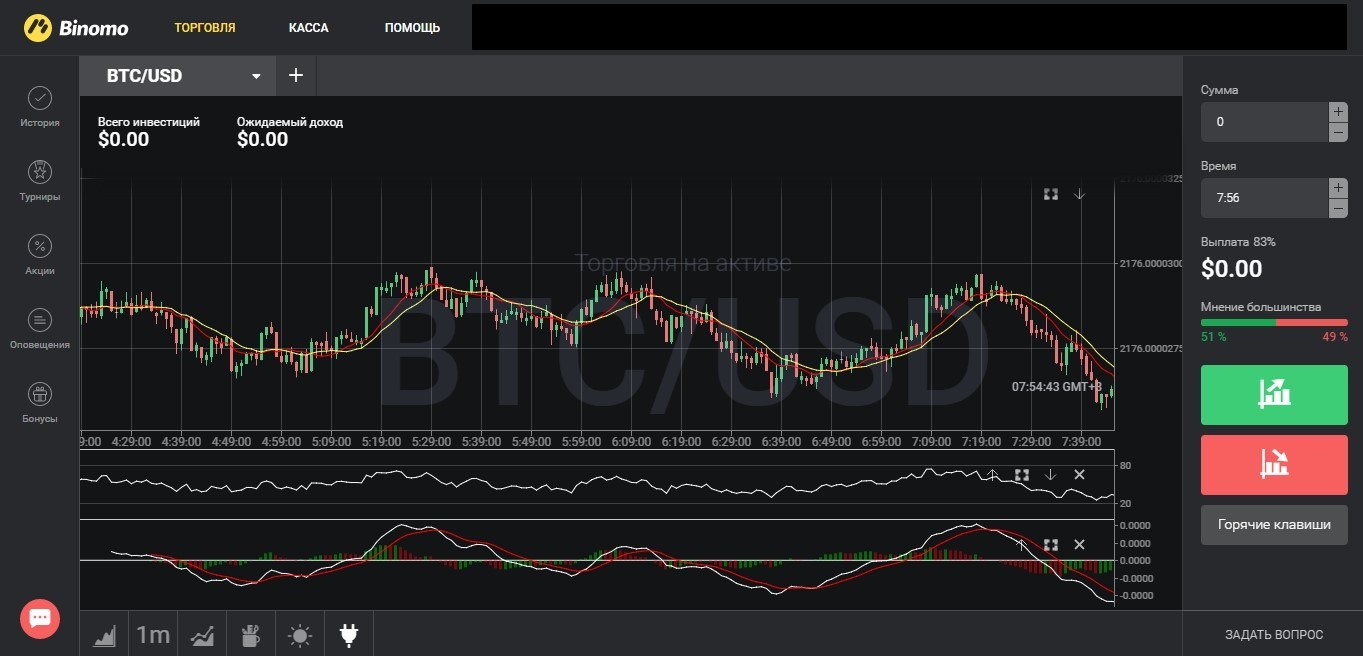
Task: Click the 07:54:43 GMT+3 clock on chart
Action: pos(1057,386)
